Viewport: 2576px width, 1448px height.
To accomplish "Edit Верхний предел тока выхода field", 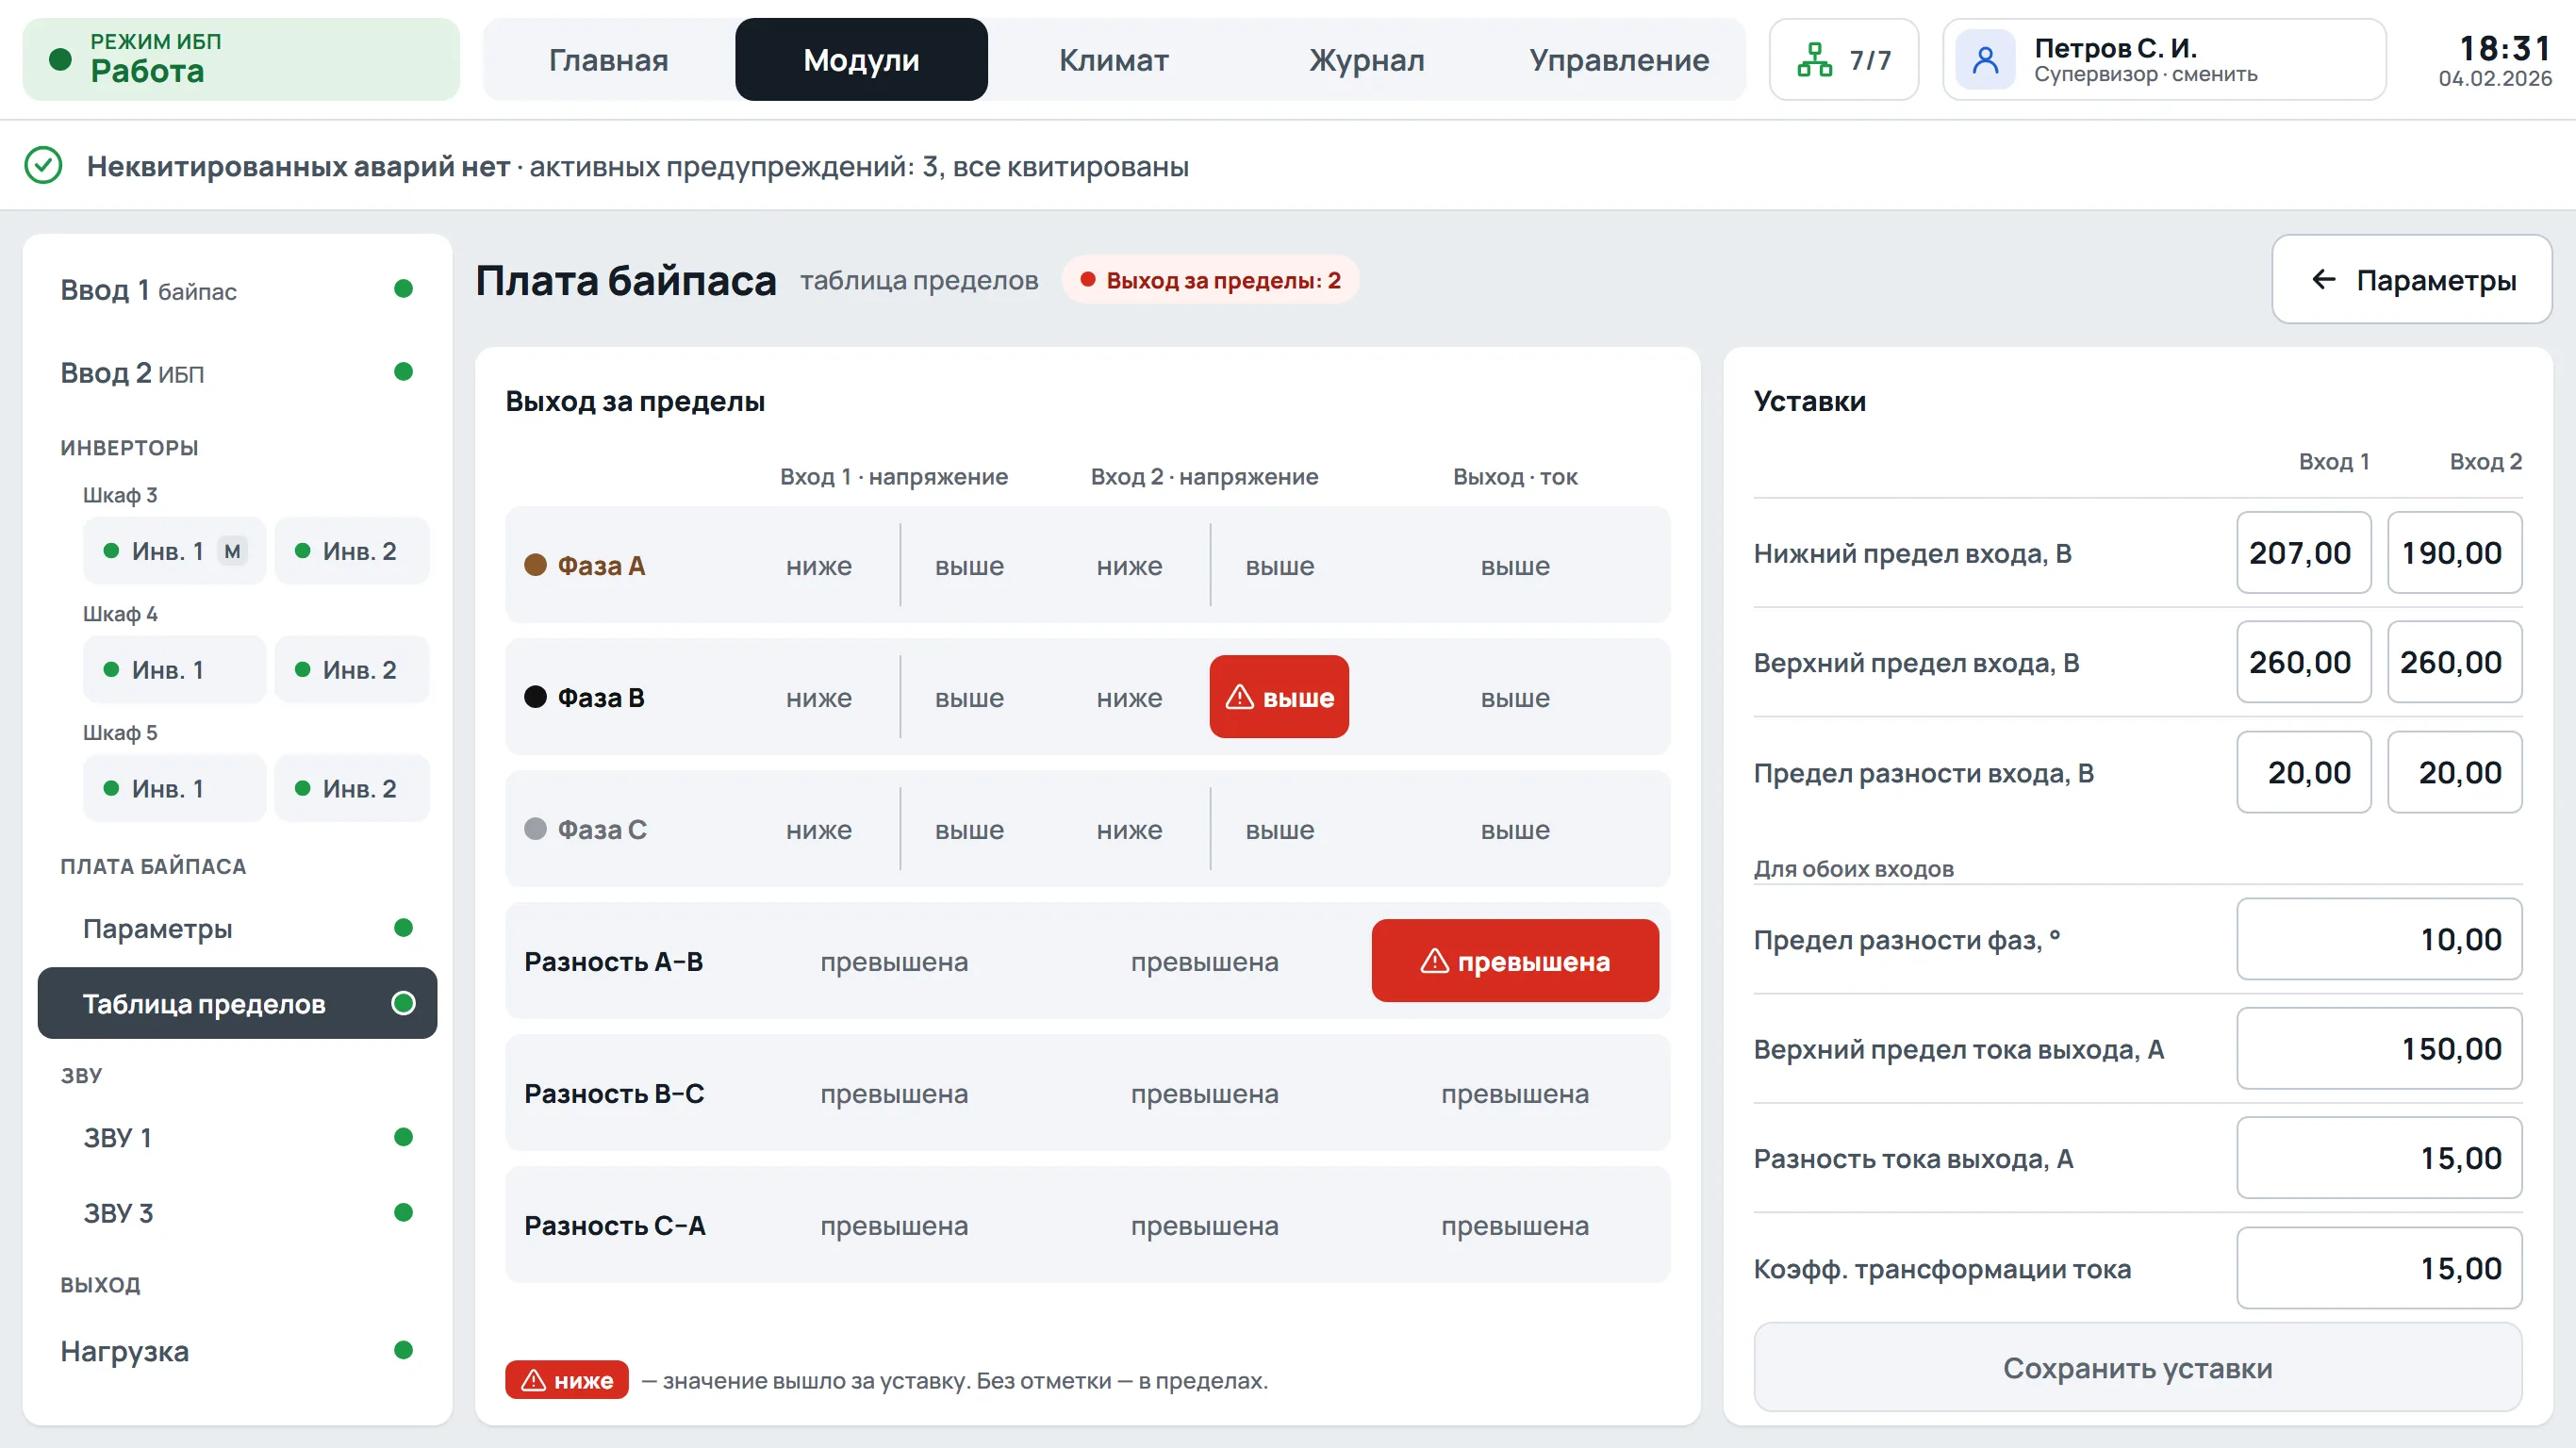I will pyautogui.click(x=2380, y=1049).
